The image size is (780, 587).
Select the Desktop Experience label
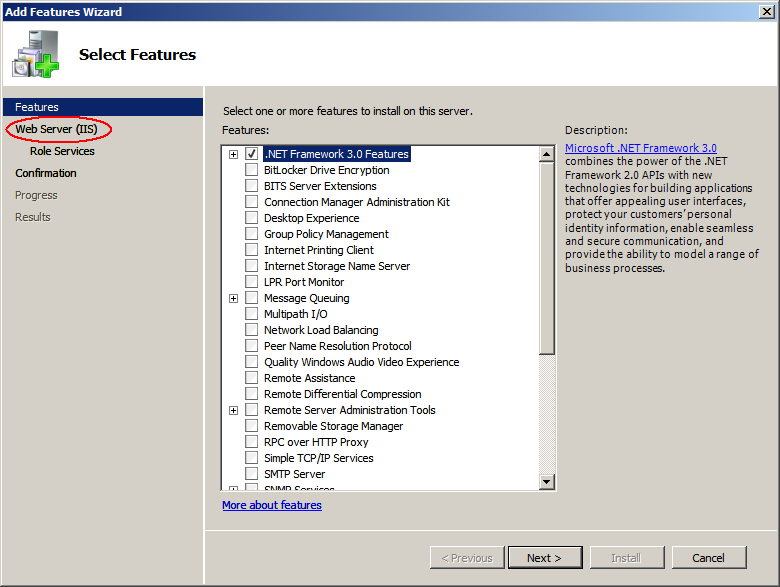311,218
